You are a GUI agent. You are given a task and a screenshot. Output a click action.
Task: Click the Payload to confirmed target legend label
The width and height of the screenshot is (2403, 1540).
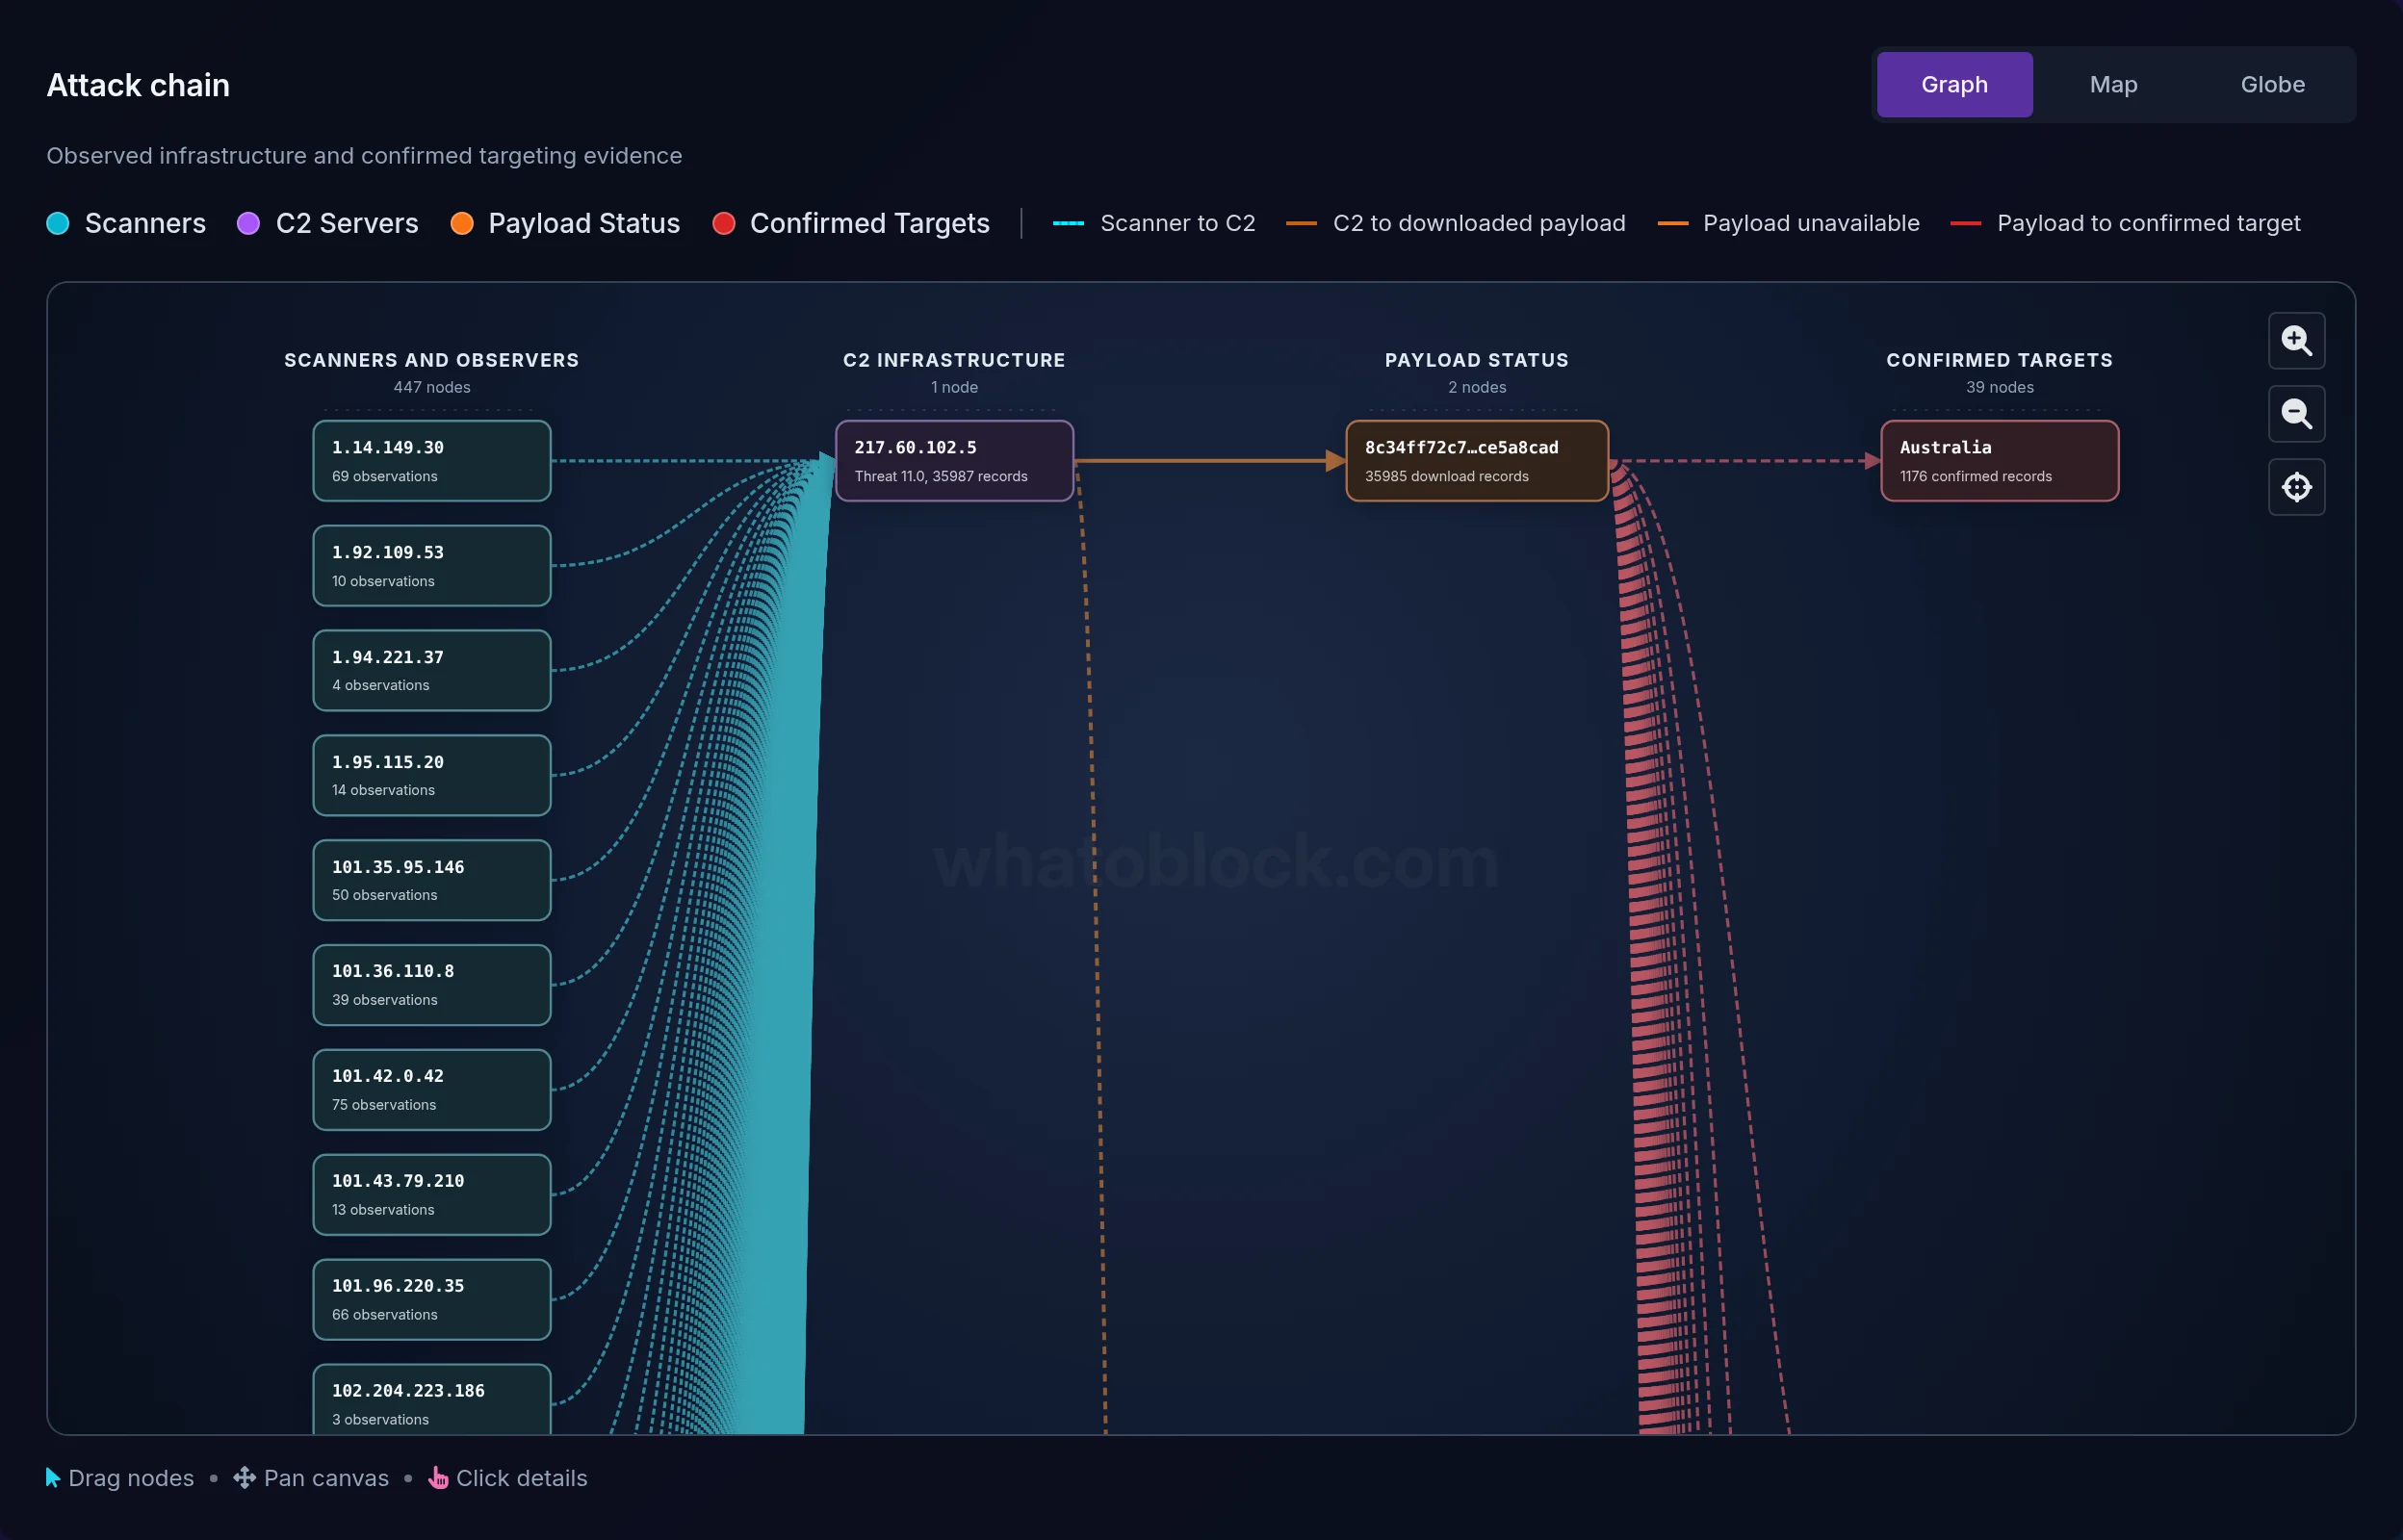[2148, 223]
